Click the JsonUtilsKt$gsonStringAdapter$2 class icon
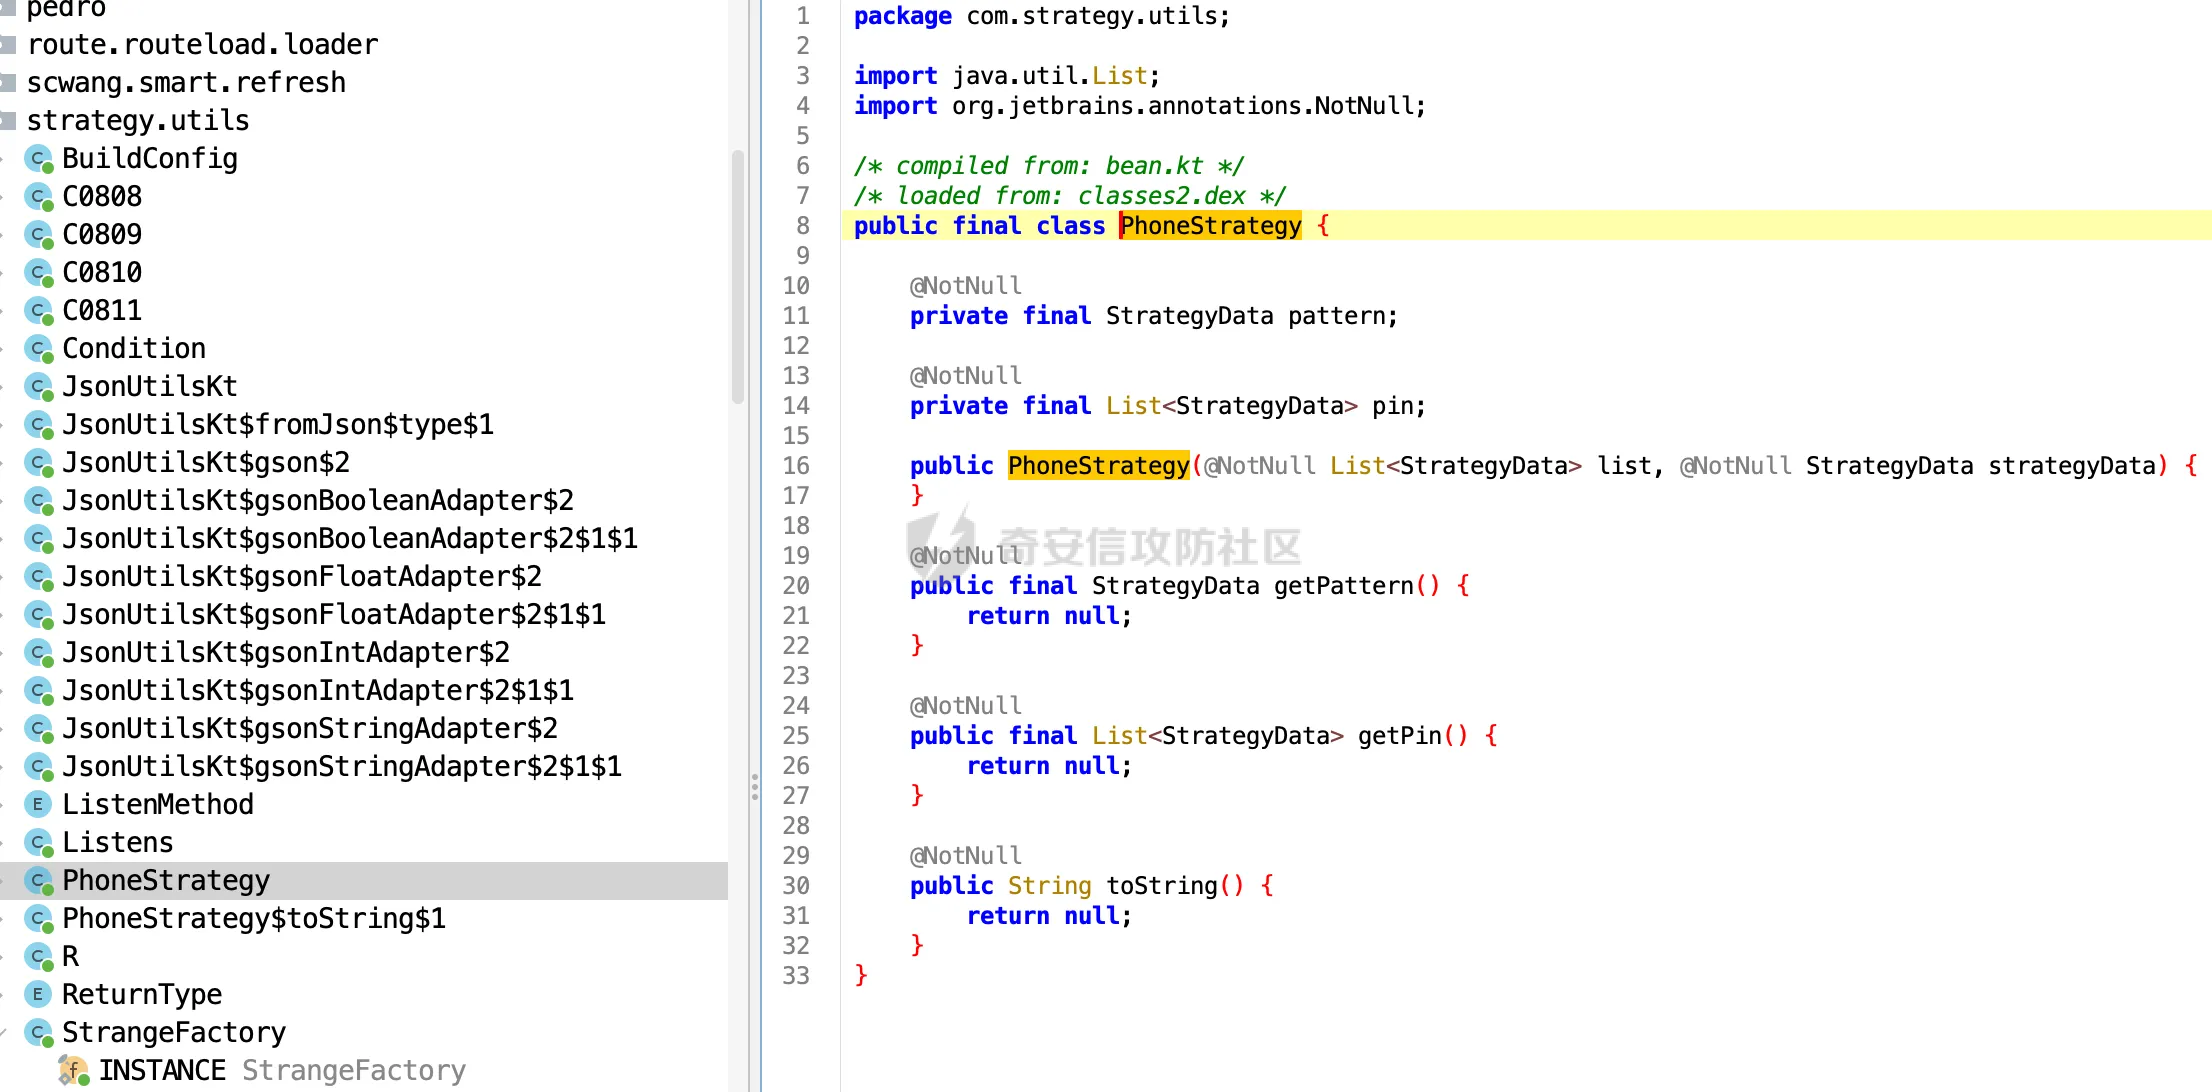 click(x=39, y=729)
